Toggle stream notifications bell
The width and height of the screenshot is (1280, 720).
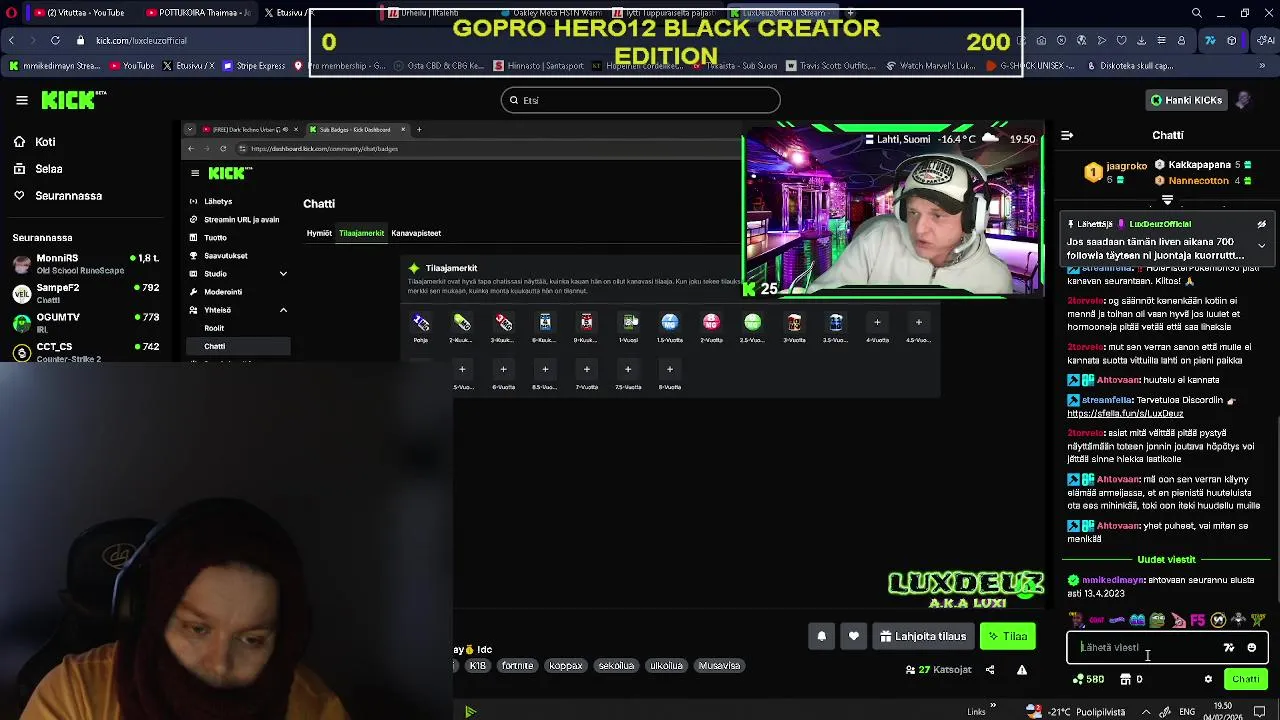pyautogui.click(x=822, y=636)
